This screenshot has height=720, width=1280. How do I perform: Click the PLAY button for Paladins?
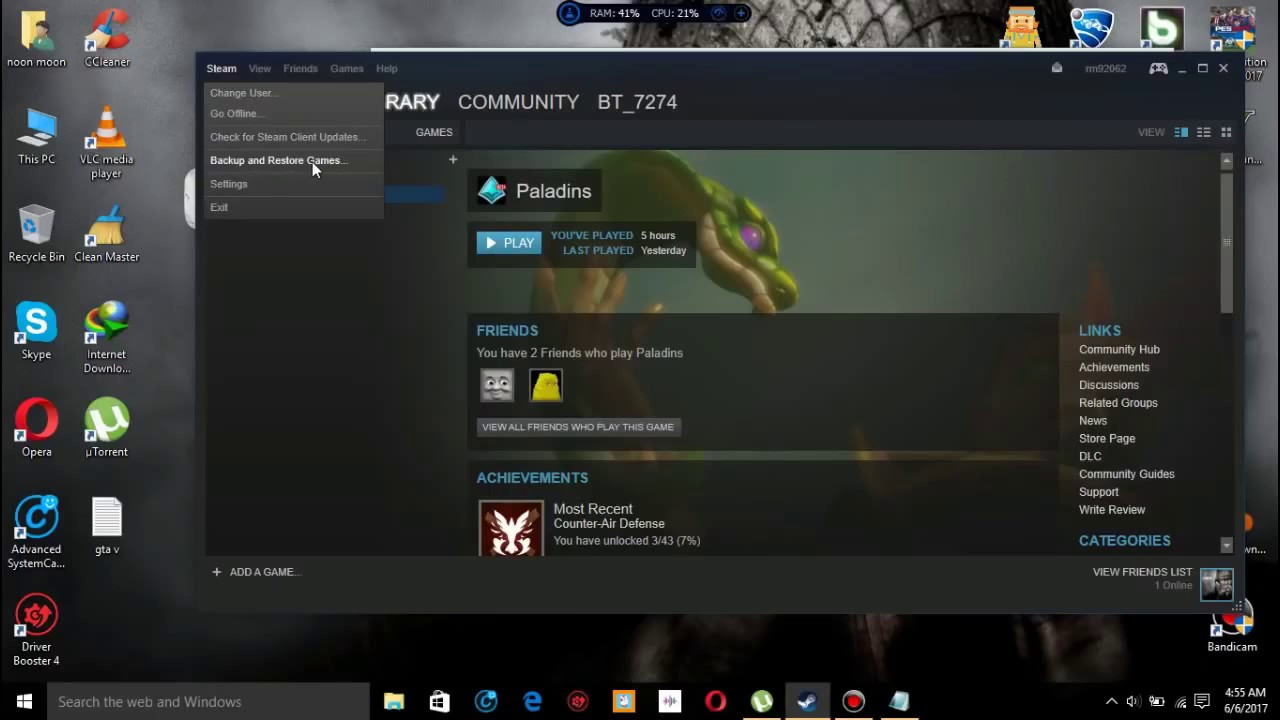(509, 243)
